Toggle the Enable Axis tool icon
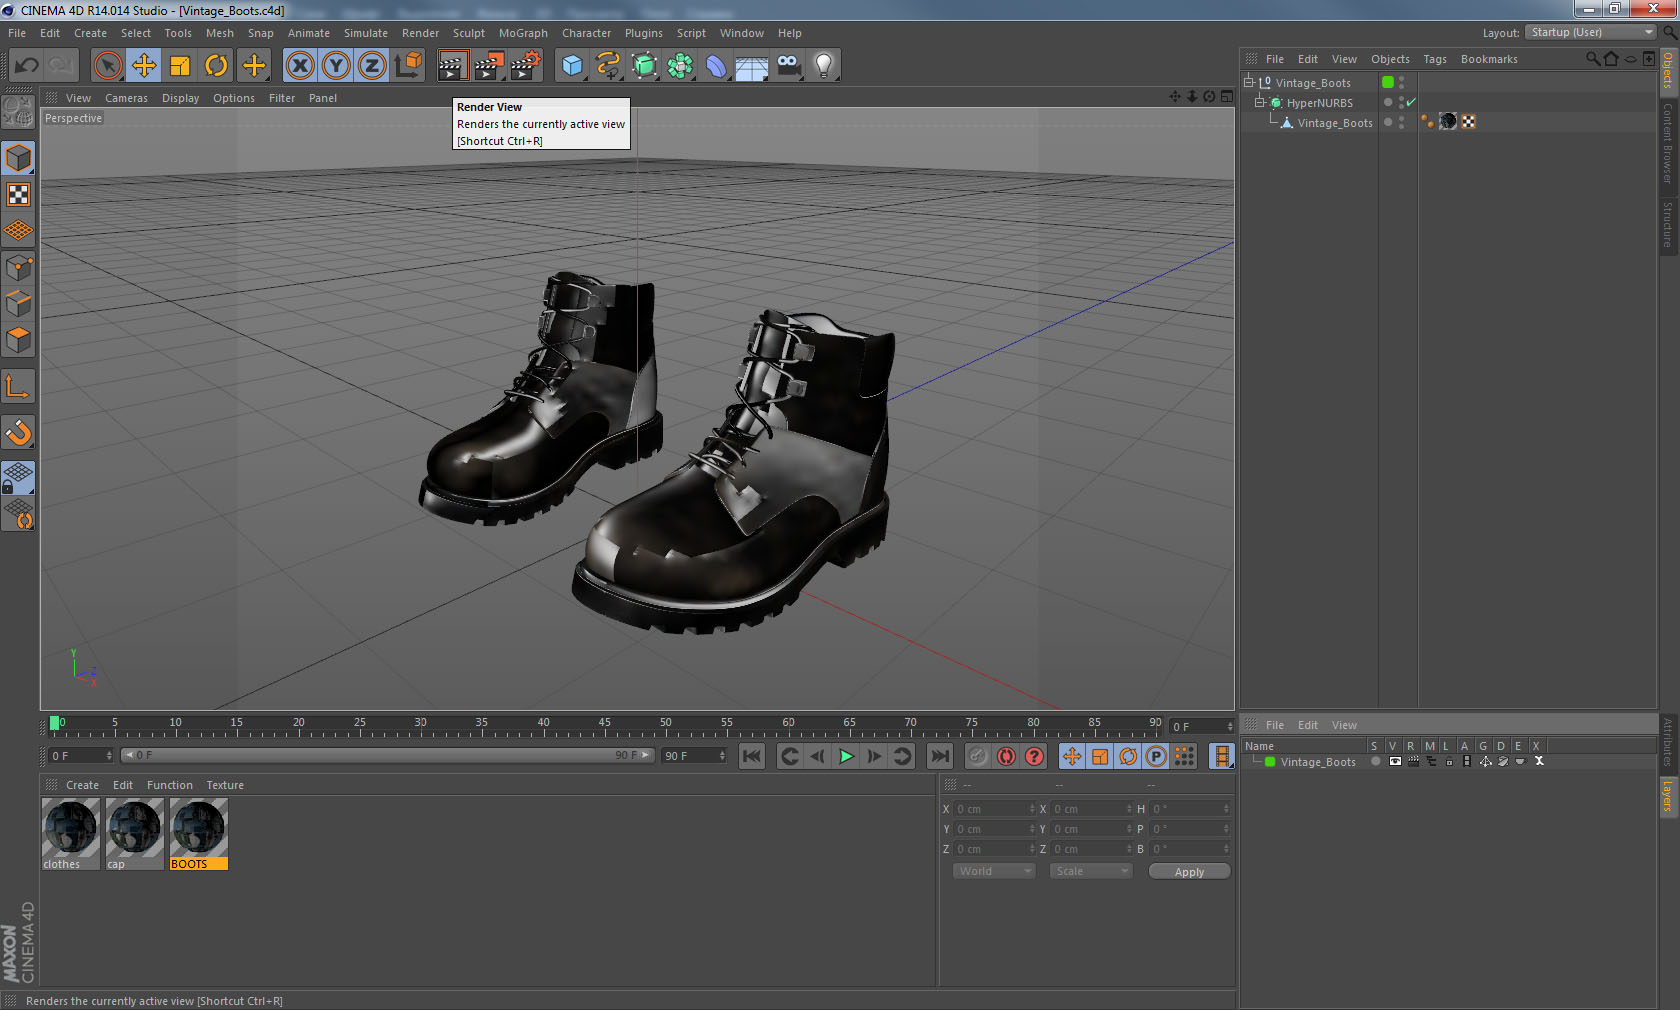Image resolution: width=1680 pixels, height=1010 pixels. click(19, 386)
